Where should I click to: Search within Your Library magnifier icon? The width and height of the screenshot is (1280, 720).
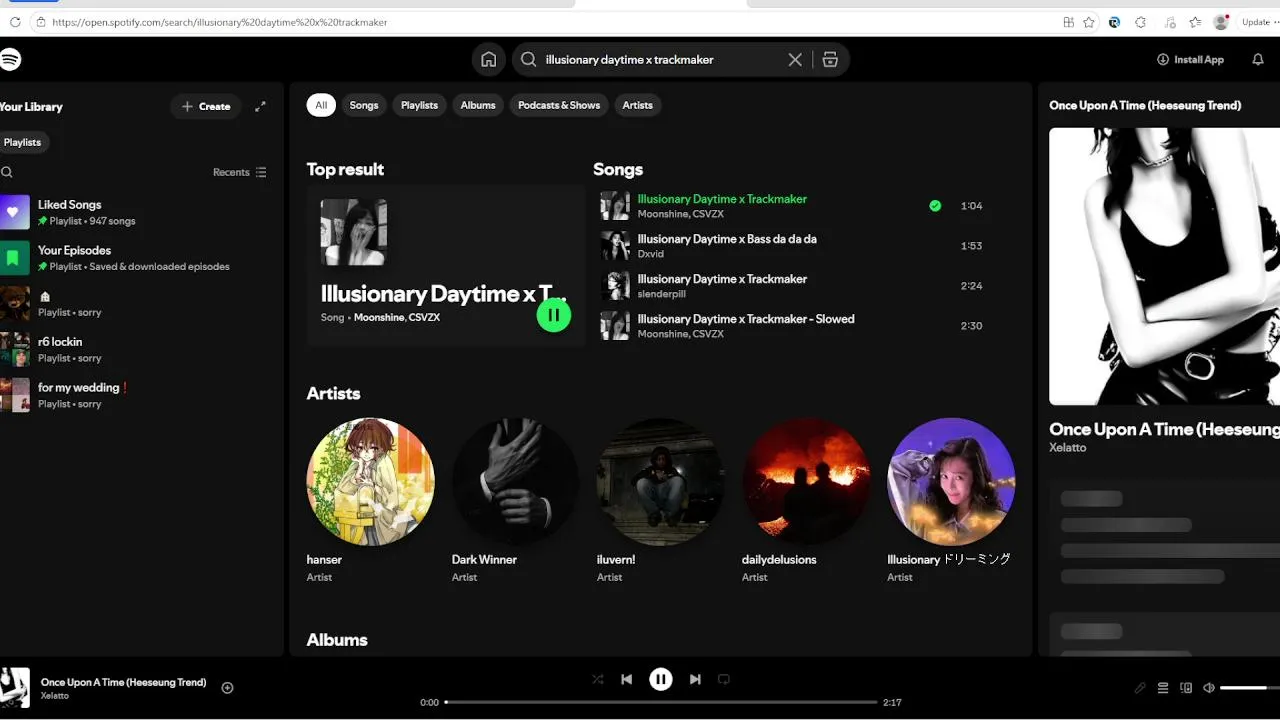(7, 172)
